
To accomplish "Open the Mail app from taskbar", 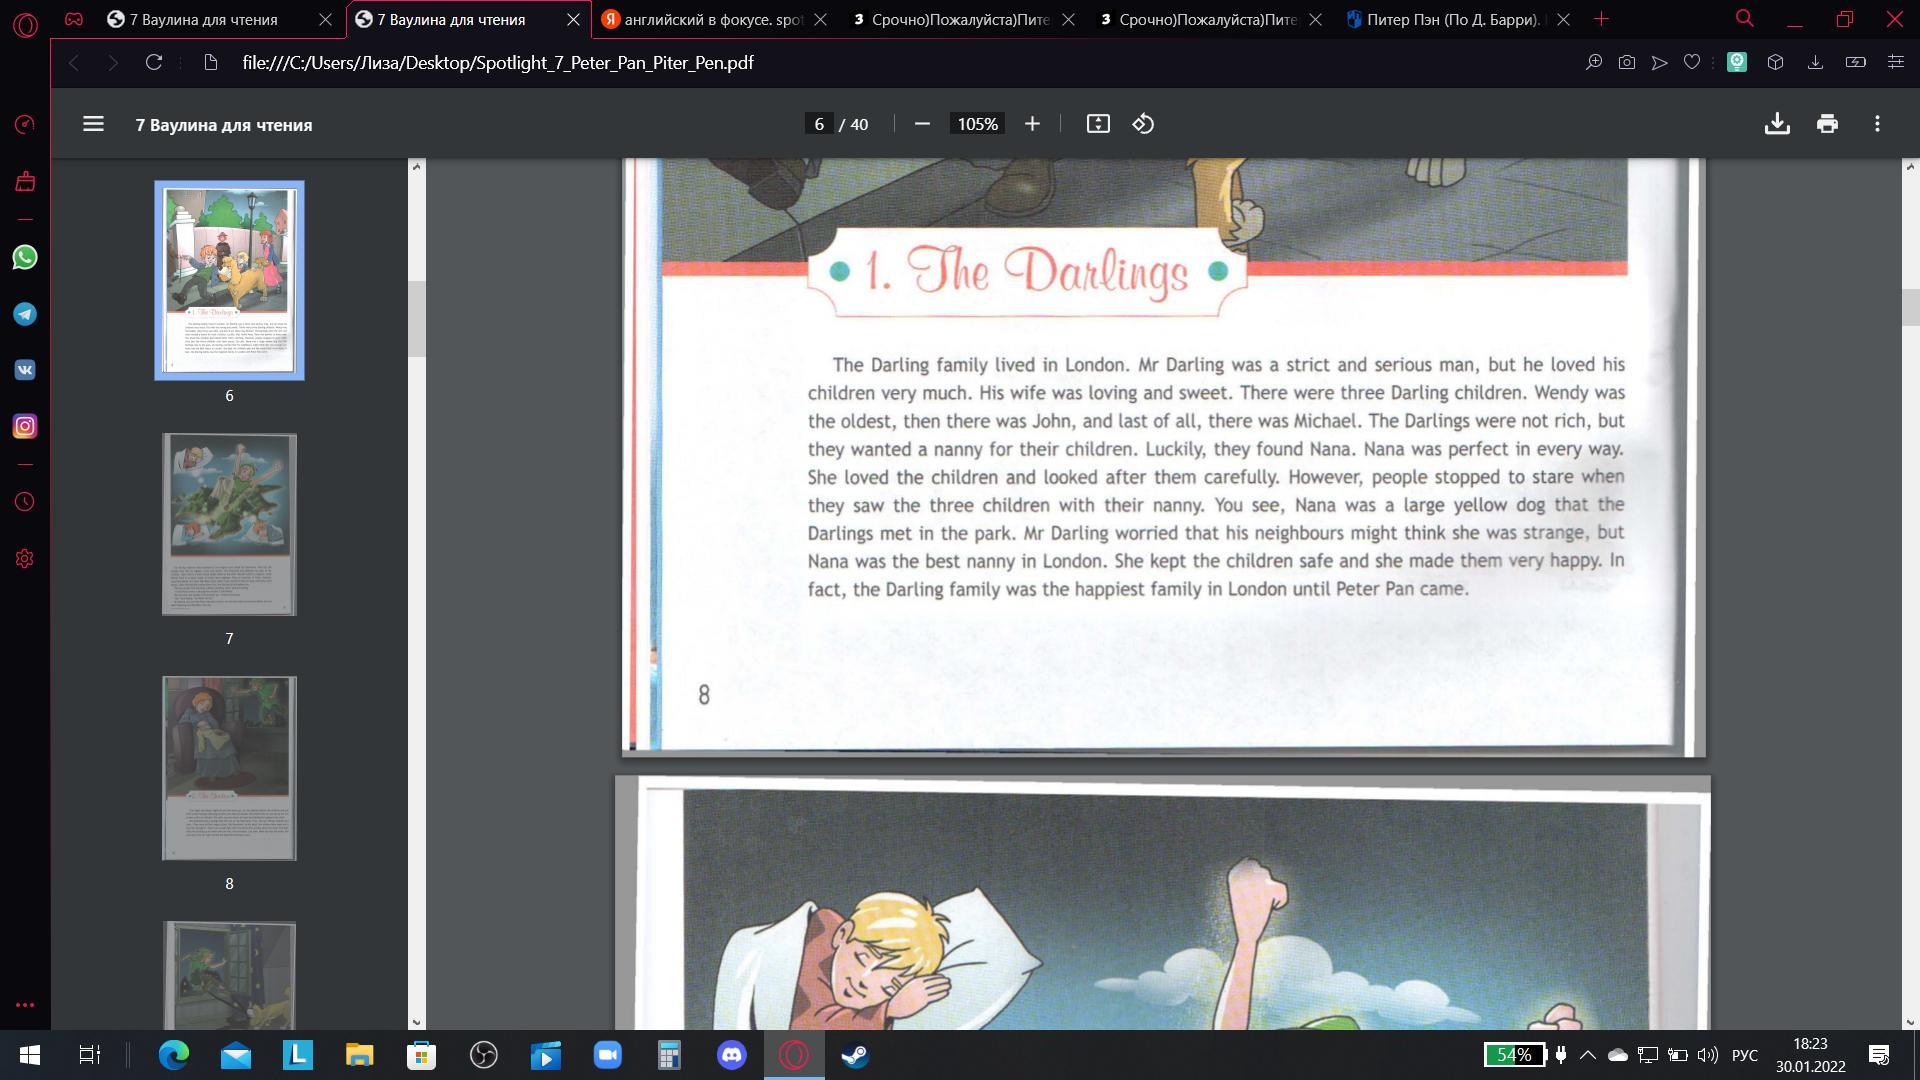I will [236, 1055].
